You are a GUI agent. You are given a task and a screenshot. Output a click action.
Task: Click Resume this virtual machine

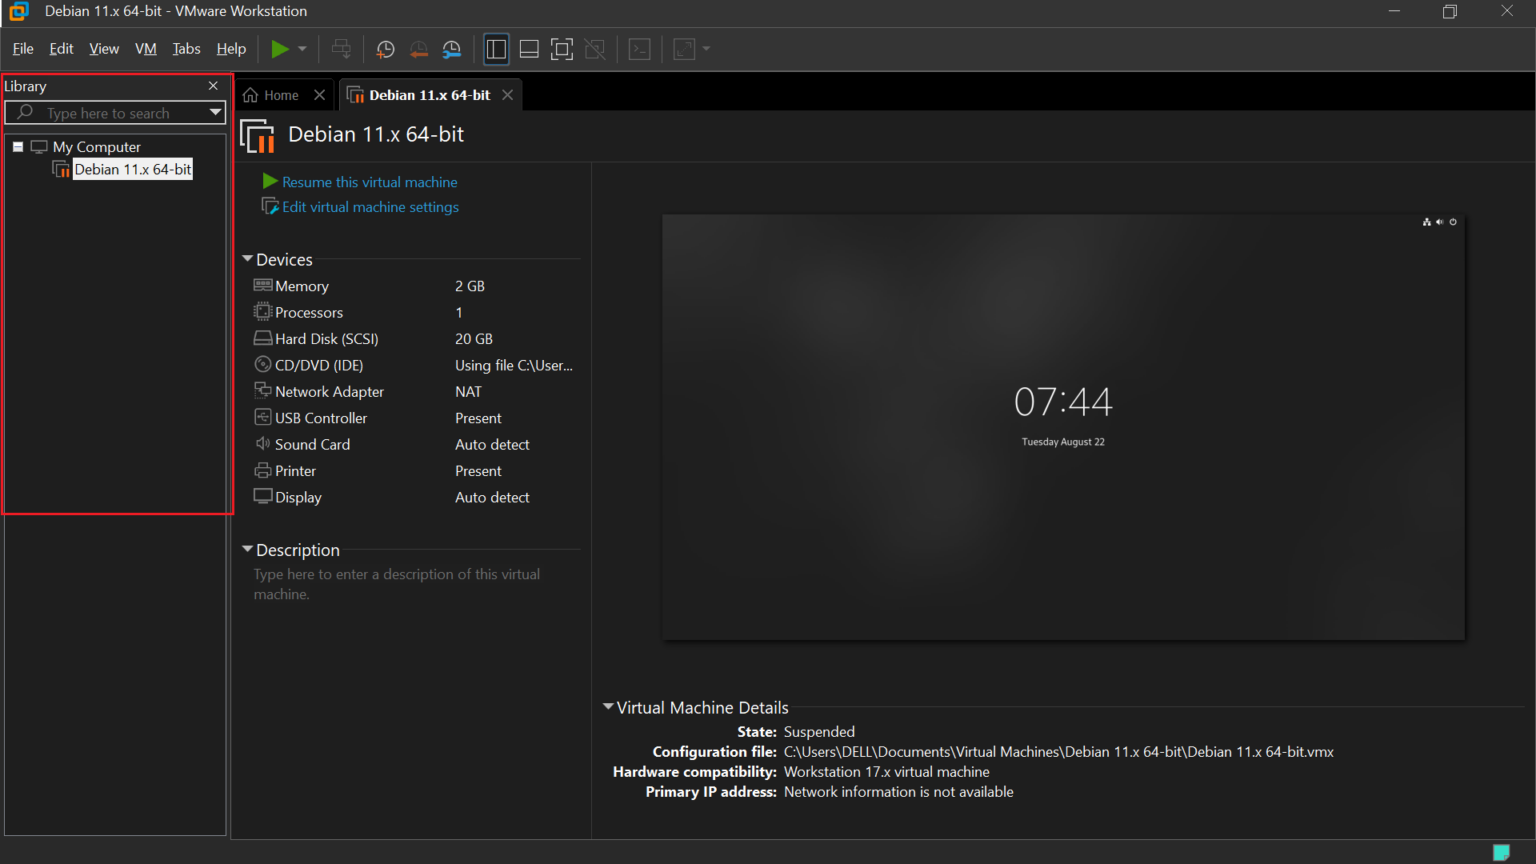369,182
